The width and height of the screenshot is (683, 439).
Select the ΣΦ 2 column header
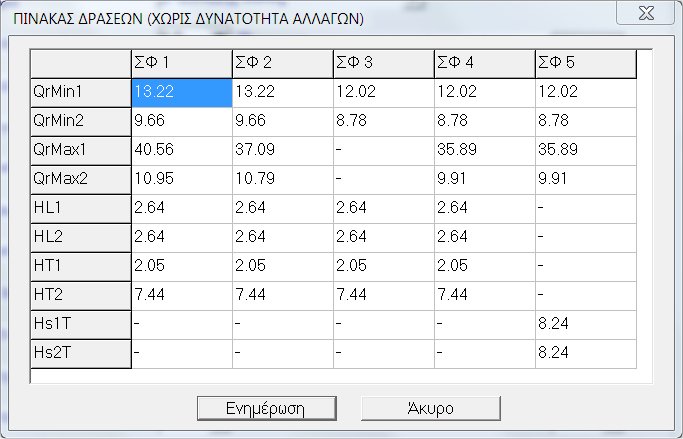282,63
